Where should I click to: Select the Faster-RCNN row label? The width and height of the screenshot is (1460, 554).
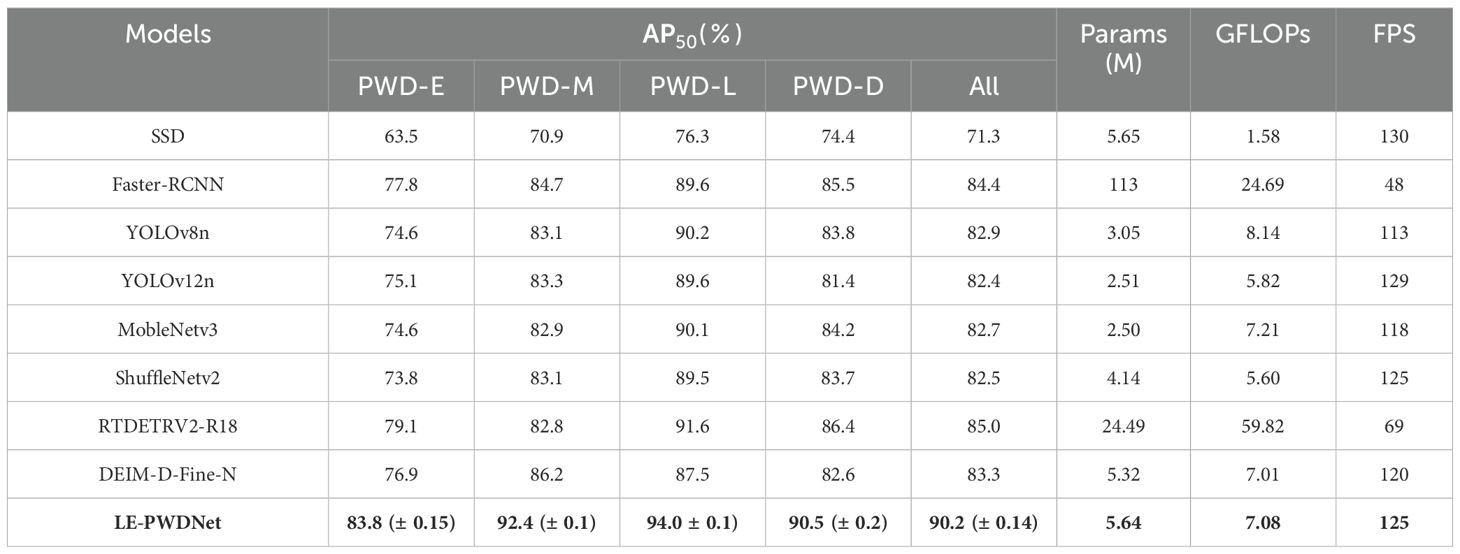pyautogui.click(x=168, y=184)
